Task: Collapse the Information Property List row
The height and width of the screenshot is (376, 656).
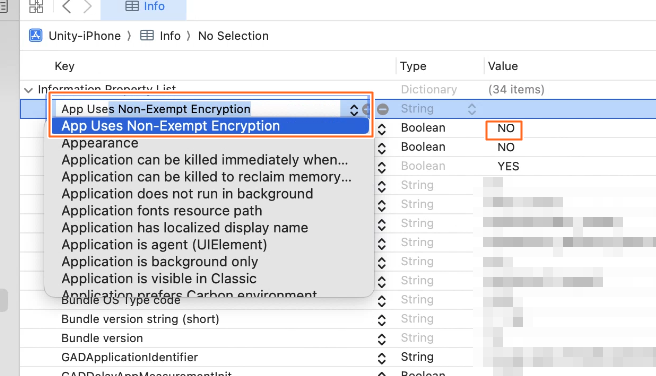Action: tap(28, 90)
